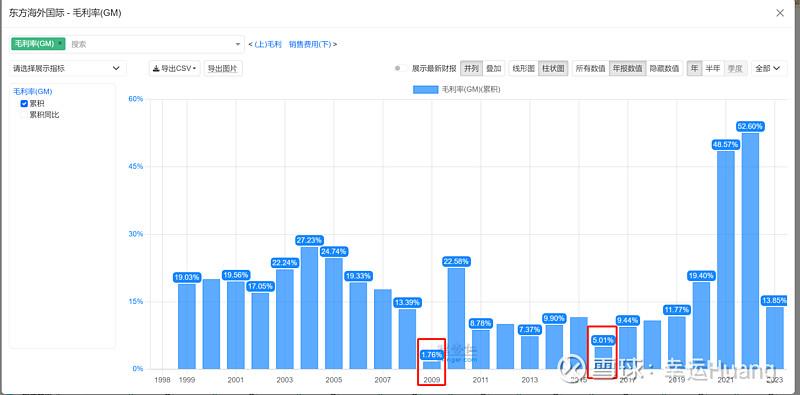Click the 2020 bar labeled 19.40%
The image size is (800, 395).
click(702, 325)
